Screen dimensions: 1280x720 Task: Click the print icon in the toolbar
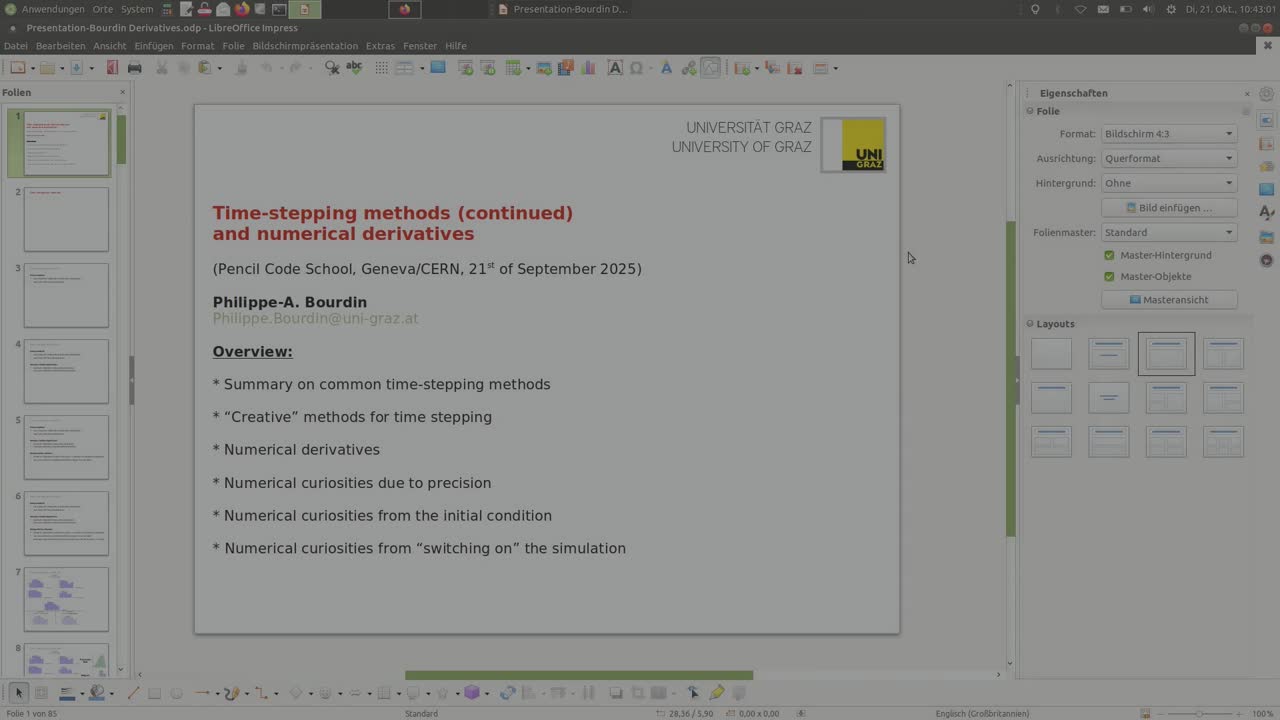pos(134,68)
